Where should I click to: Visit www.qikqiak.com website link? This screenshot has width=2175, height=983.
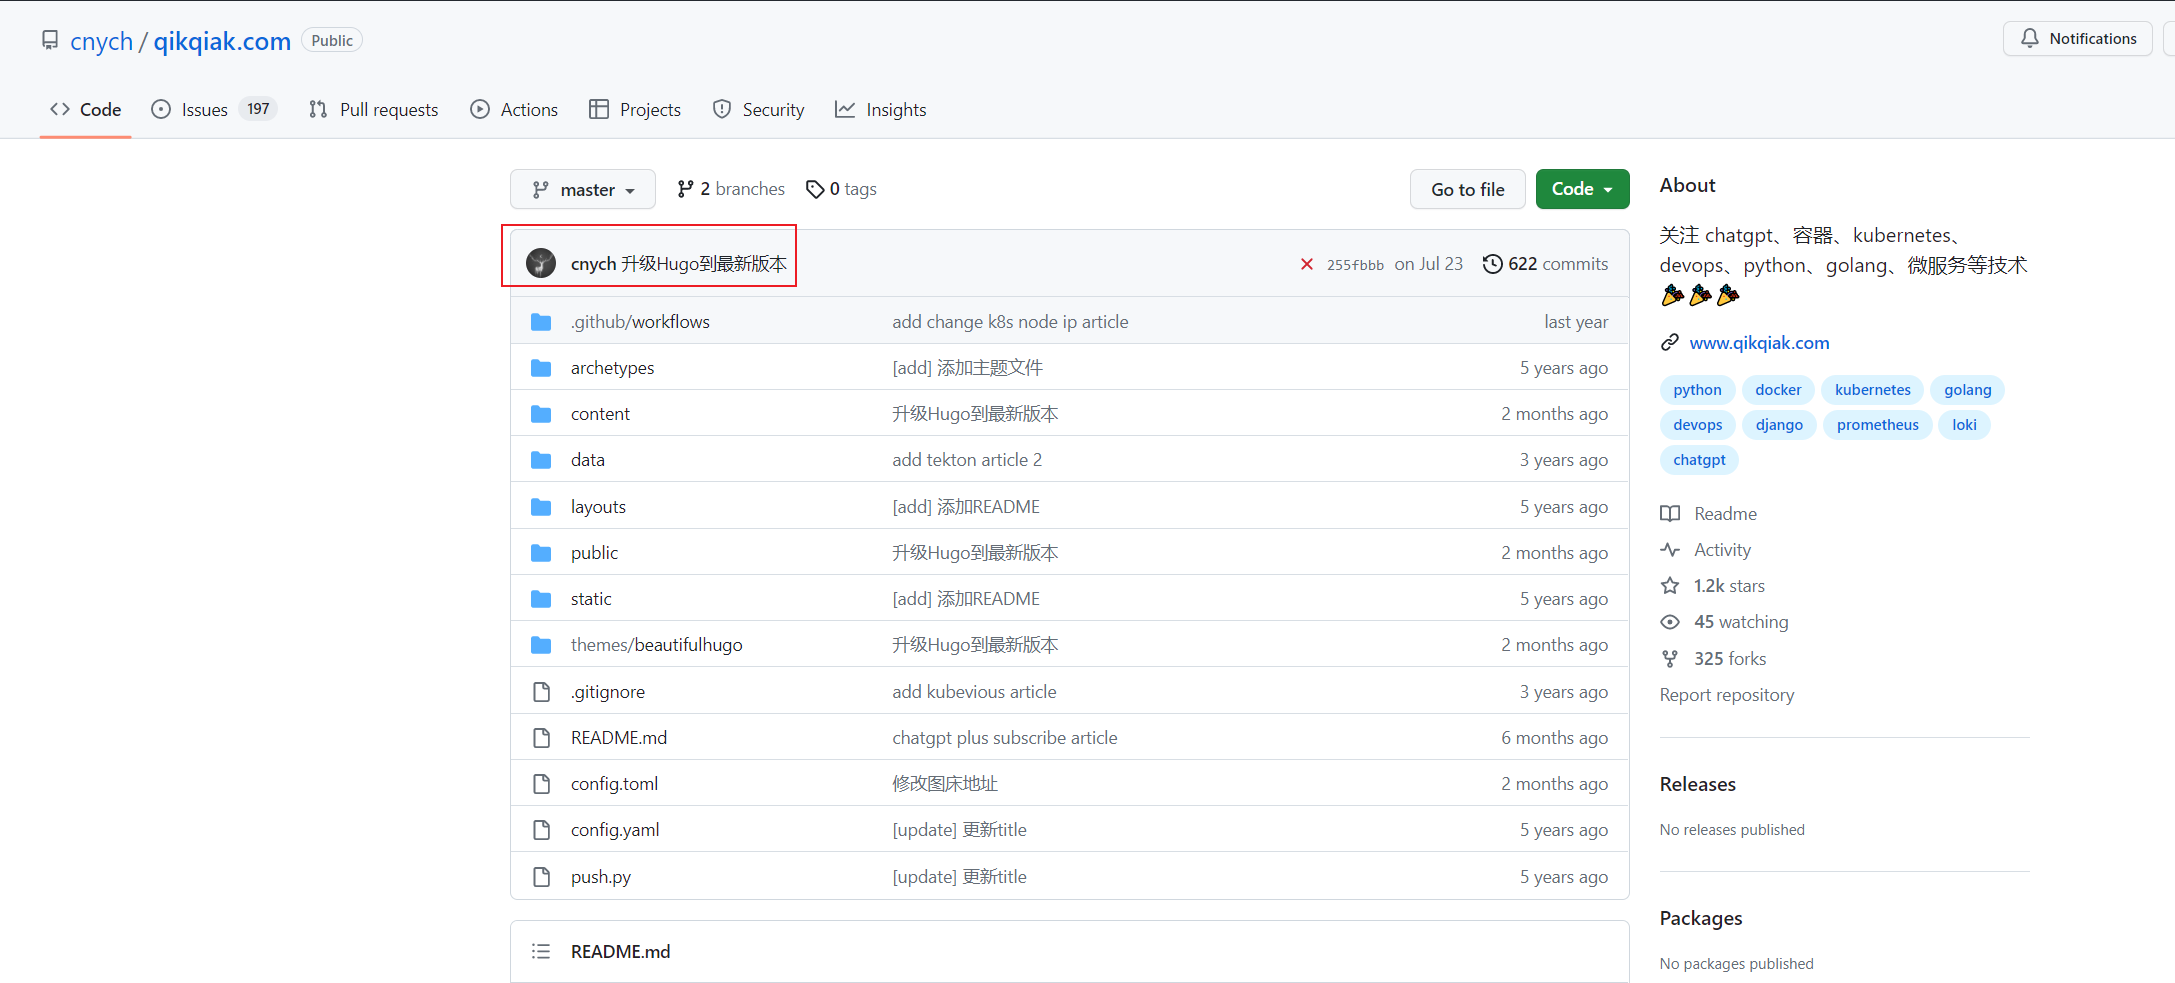pyautogui.click(x=1759, y=343)
